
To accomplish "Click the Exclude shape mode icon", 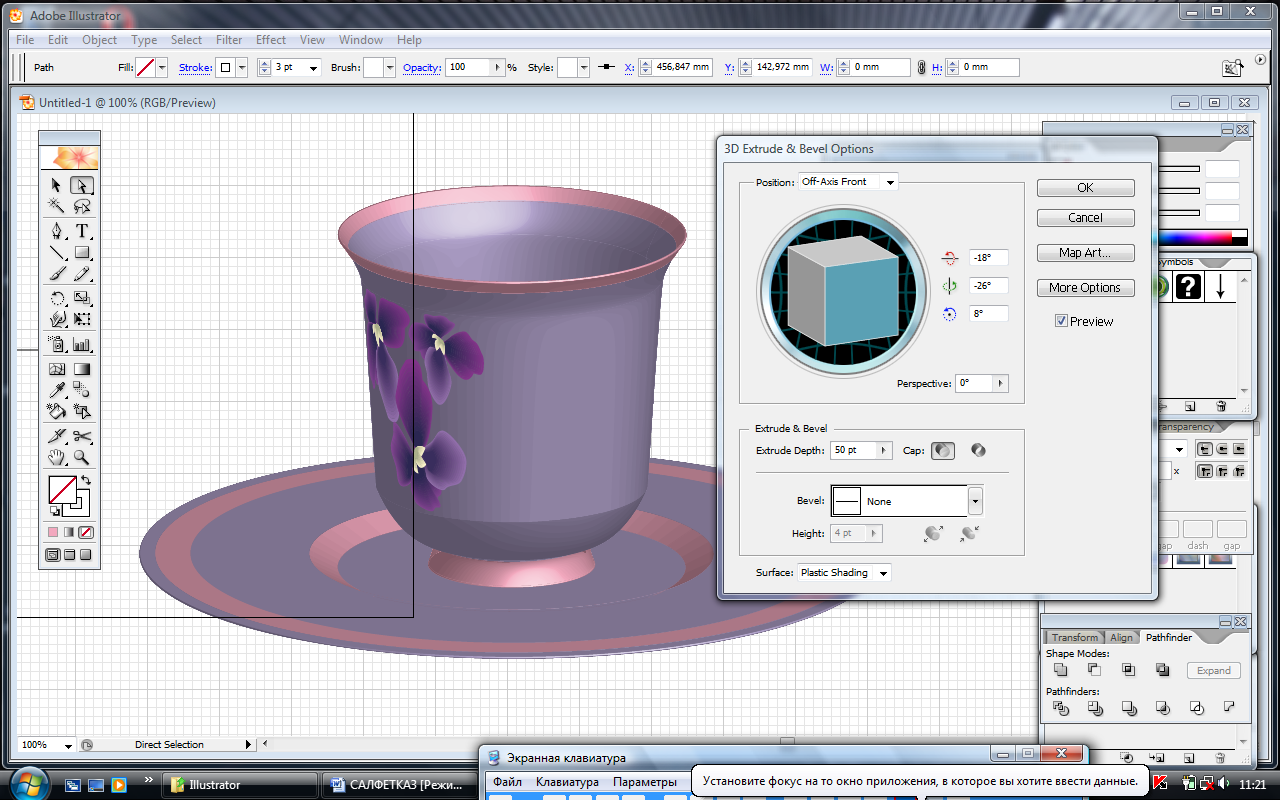I will 1162,670.
